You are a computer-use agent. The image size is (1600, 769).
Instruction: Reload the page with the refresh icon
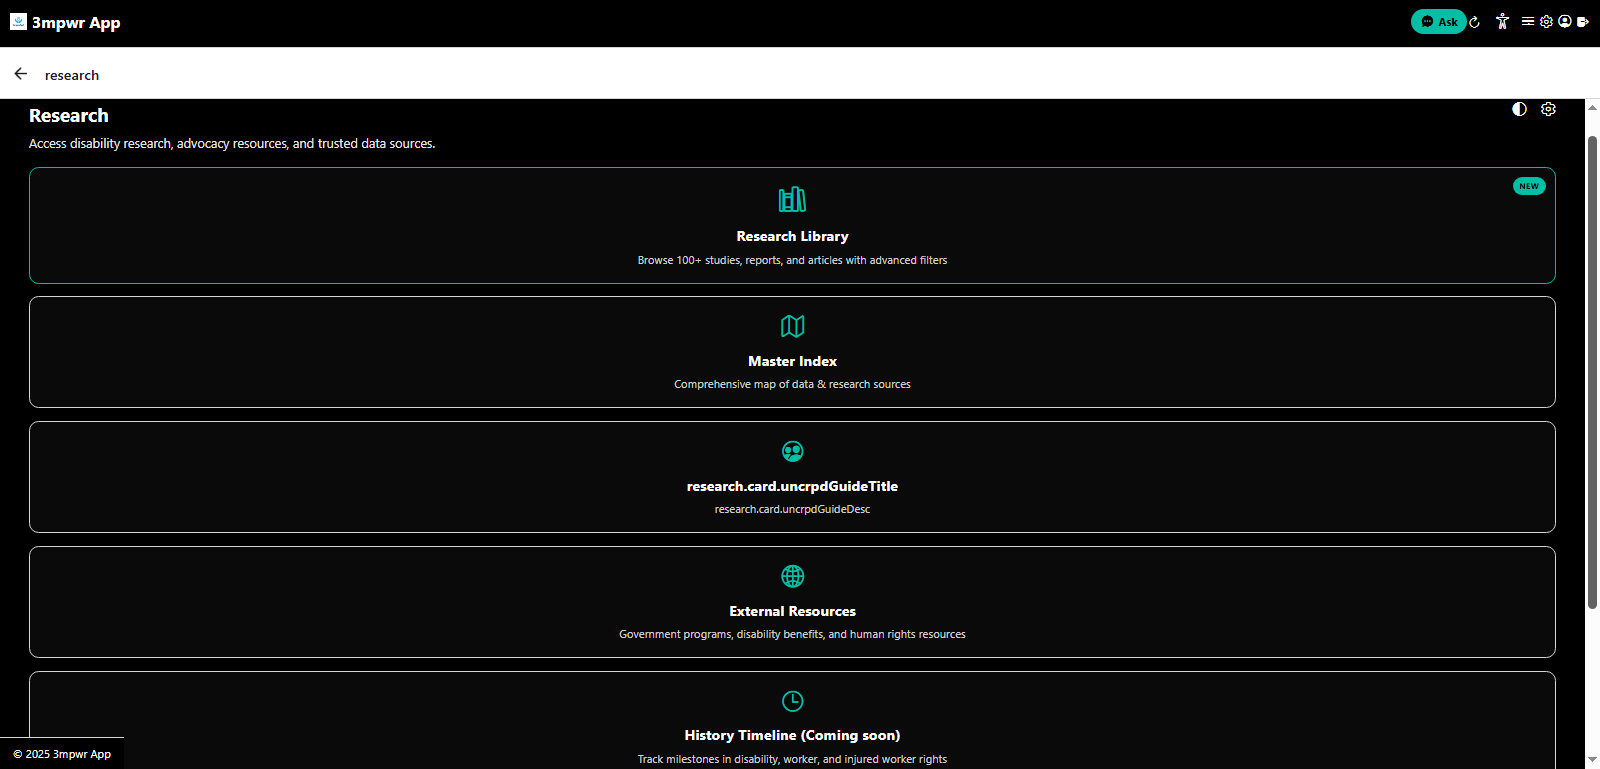coord(1474,22)
